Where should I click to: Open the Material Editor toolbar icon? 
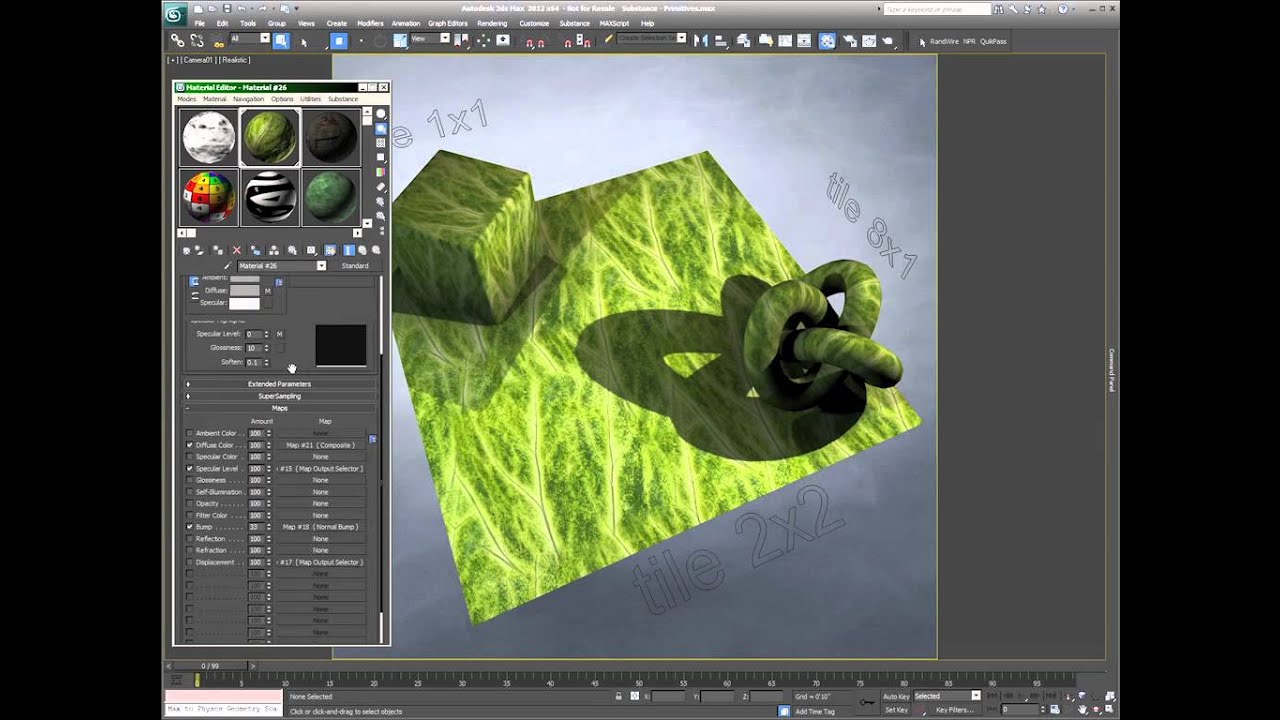click(x=827, y=41)
